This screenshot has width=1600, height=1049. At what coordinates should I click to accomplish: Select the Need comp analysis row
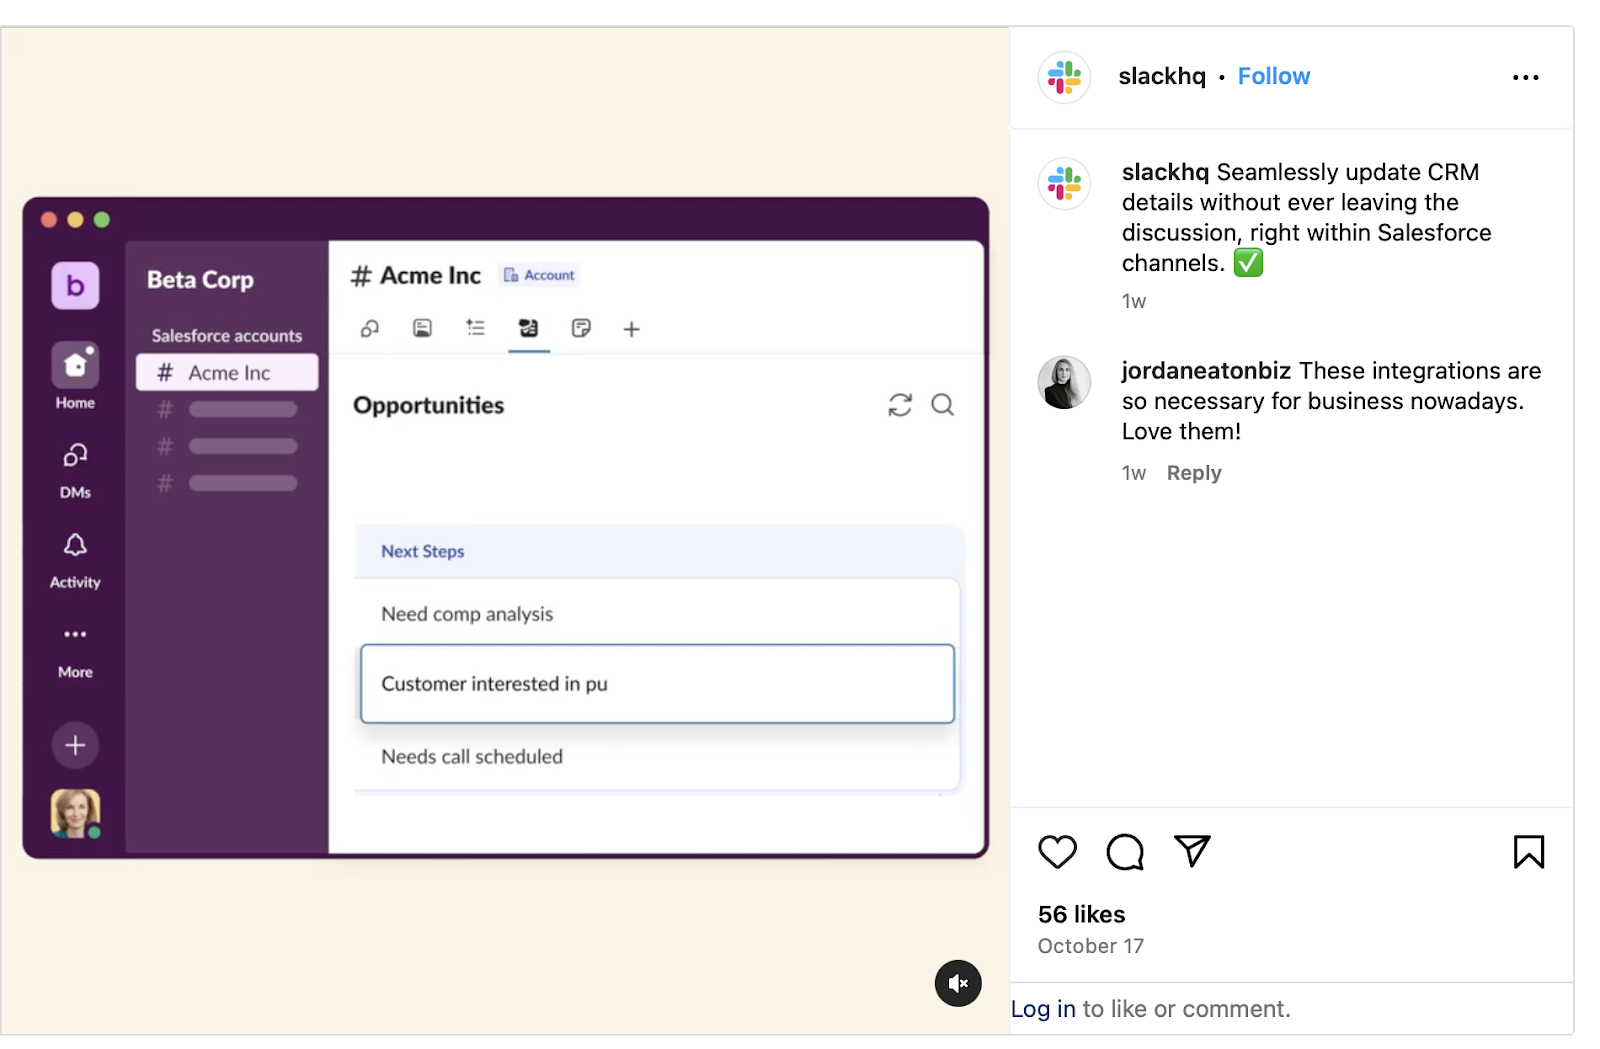click(658, 613)
